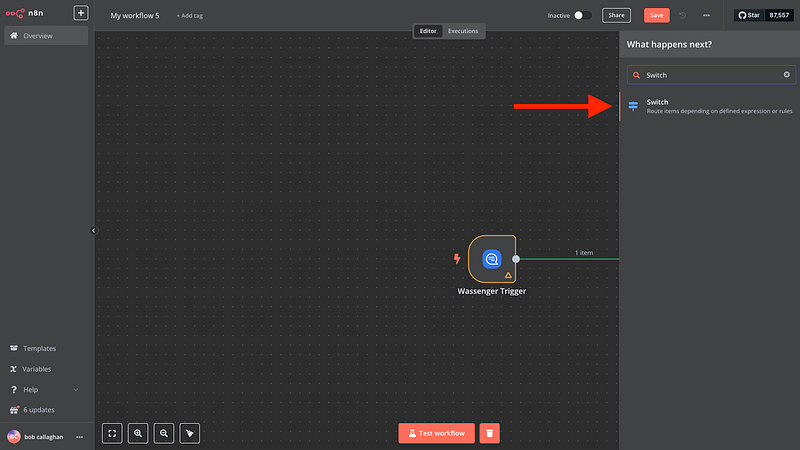
Task: Open Templates from the sidebar
Action: [40, 348]
